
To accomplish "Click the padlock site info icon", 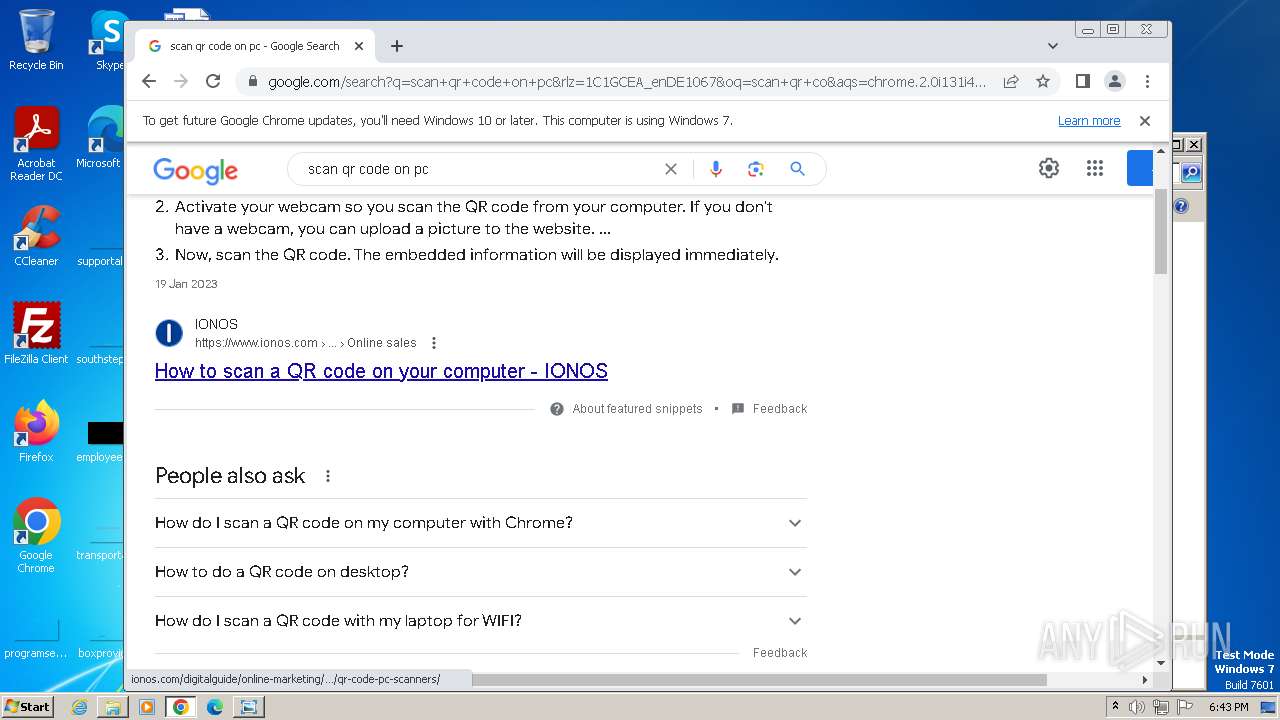I will click(252, 82).
